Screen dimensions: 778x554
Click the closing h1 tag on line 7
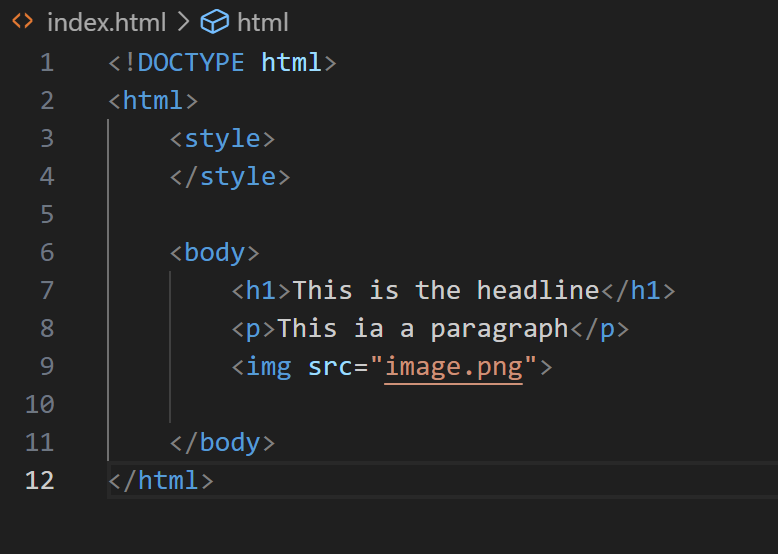[638, 291]
